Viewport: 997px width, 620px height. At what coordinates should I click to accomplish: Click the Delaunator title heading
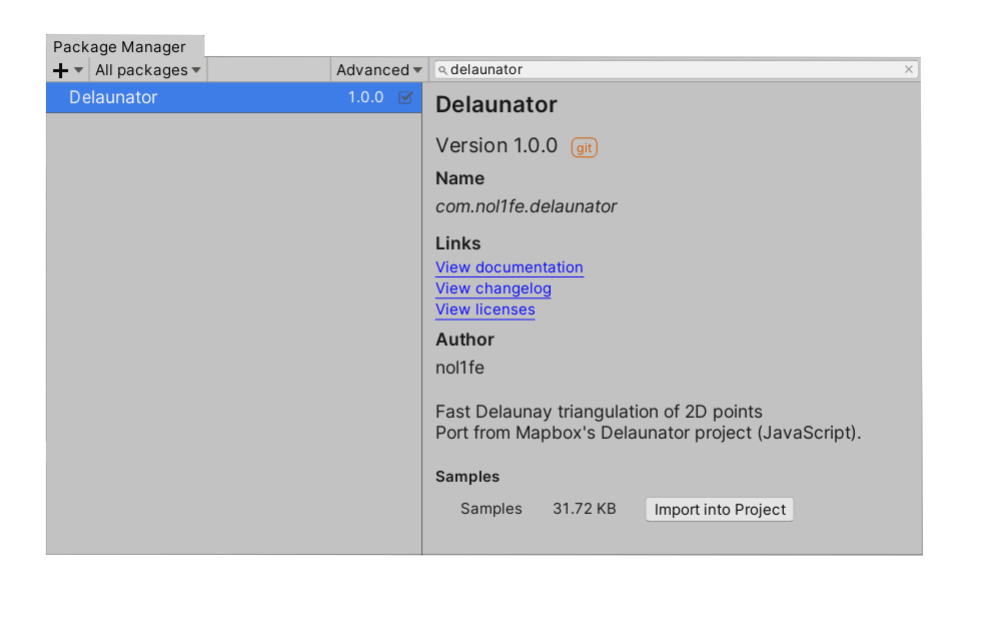[496, 105]
